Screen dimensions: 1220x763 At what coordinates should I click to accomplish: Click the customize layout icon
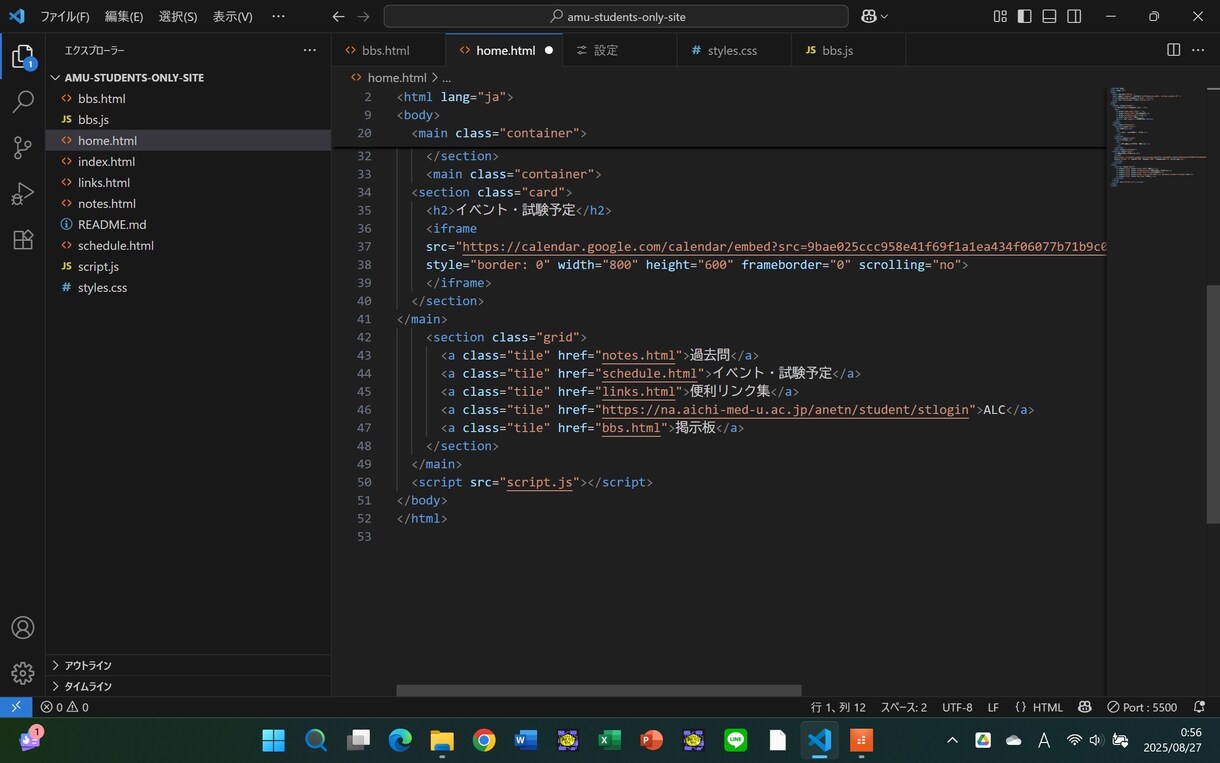1000,16
